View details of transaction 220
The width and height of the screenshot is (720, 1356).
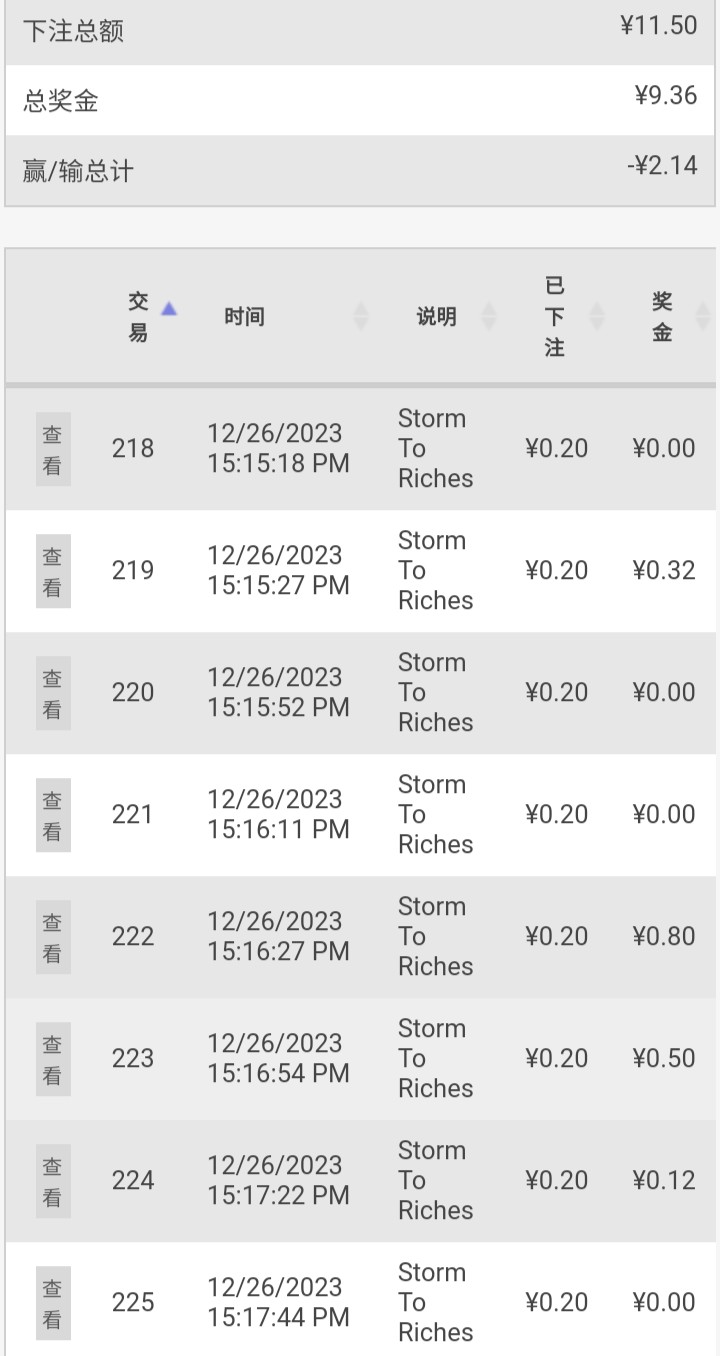[x=53, y=693]
